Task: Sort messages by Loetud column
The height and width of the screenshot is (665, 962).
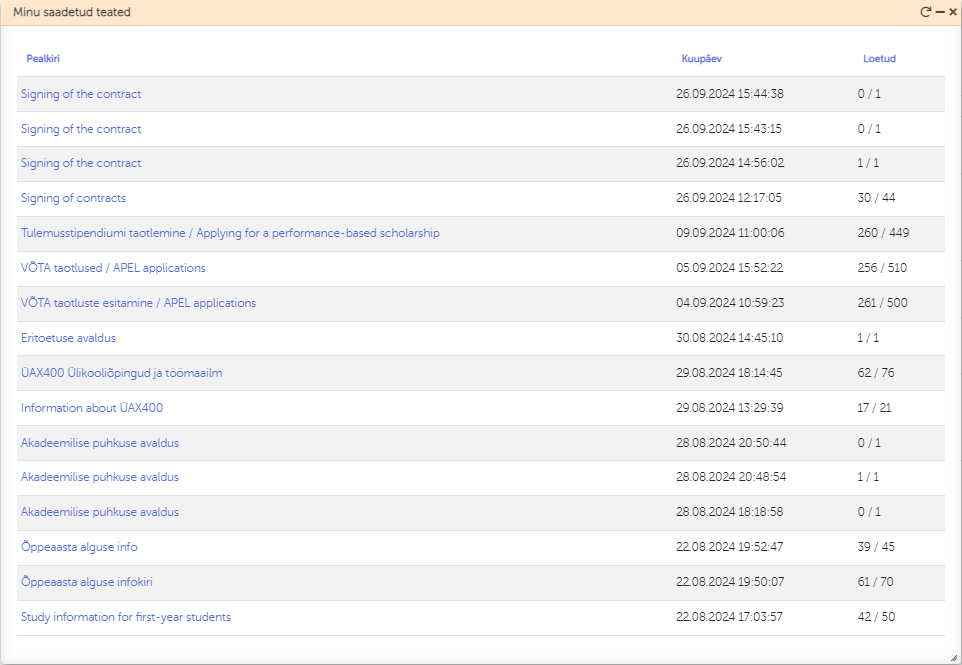Action: pyautogui.click(x=879, y=59)
